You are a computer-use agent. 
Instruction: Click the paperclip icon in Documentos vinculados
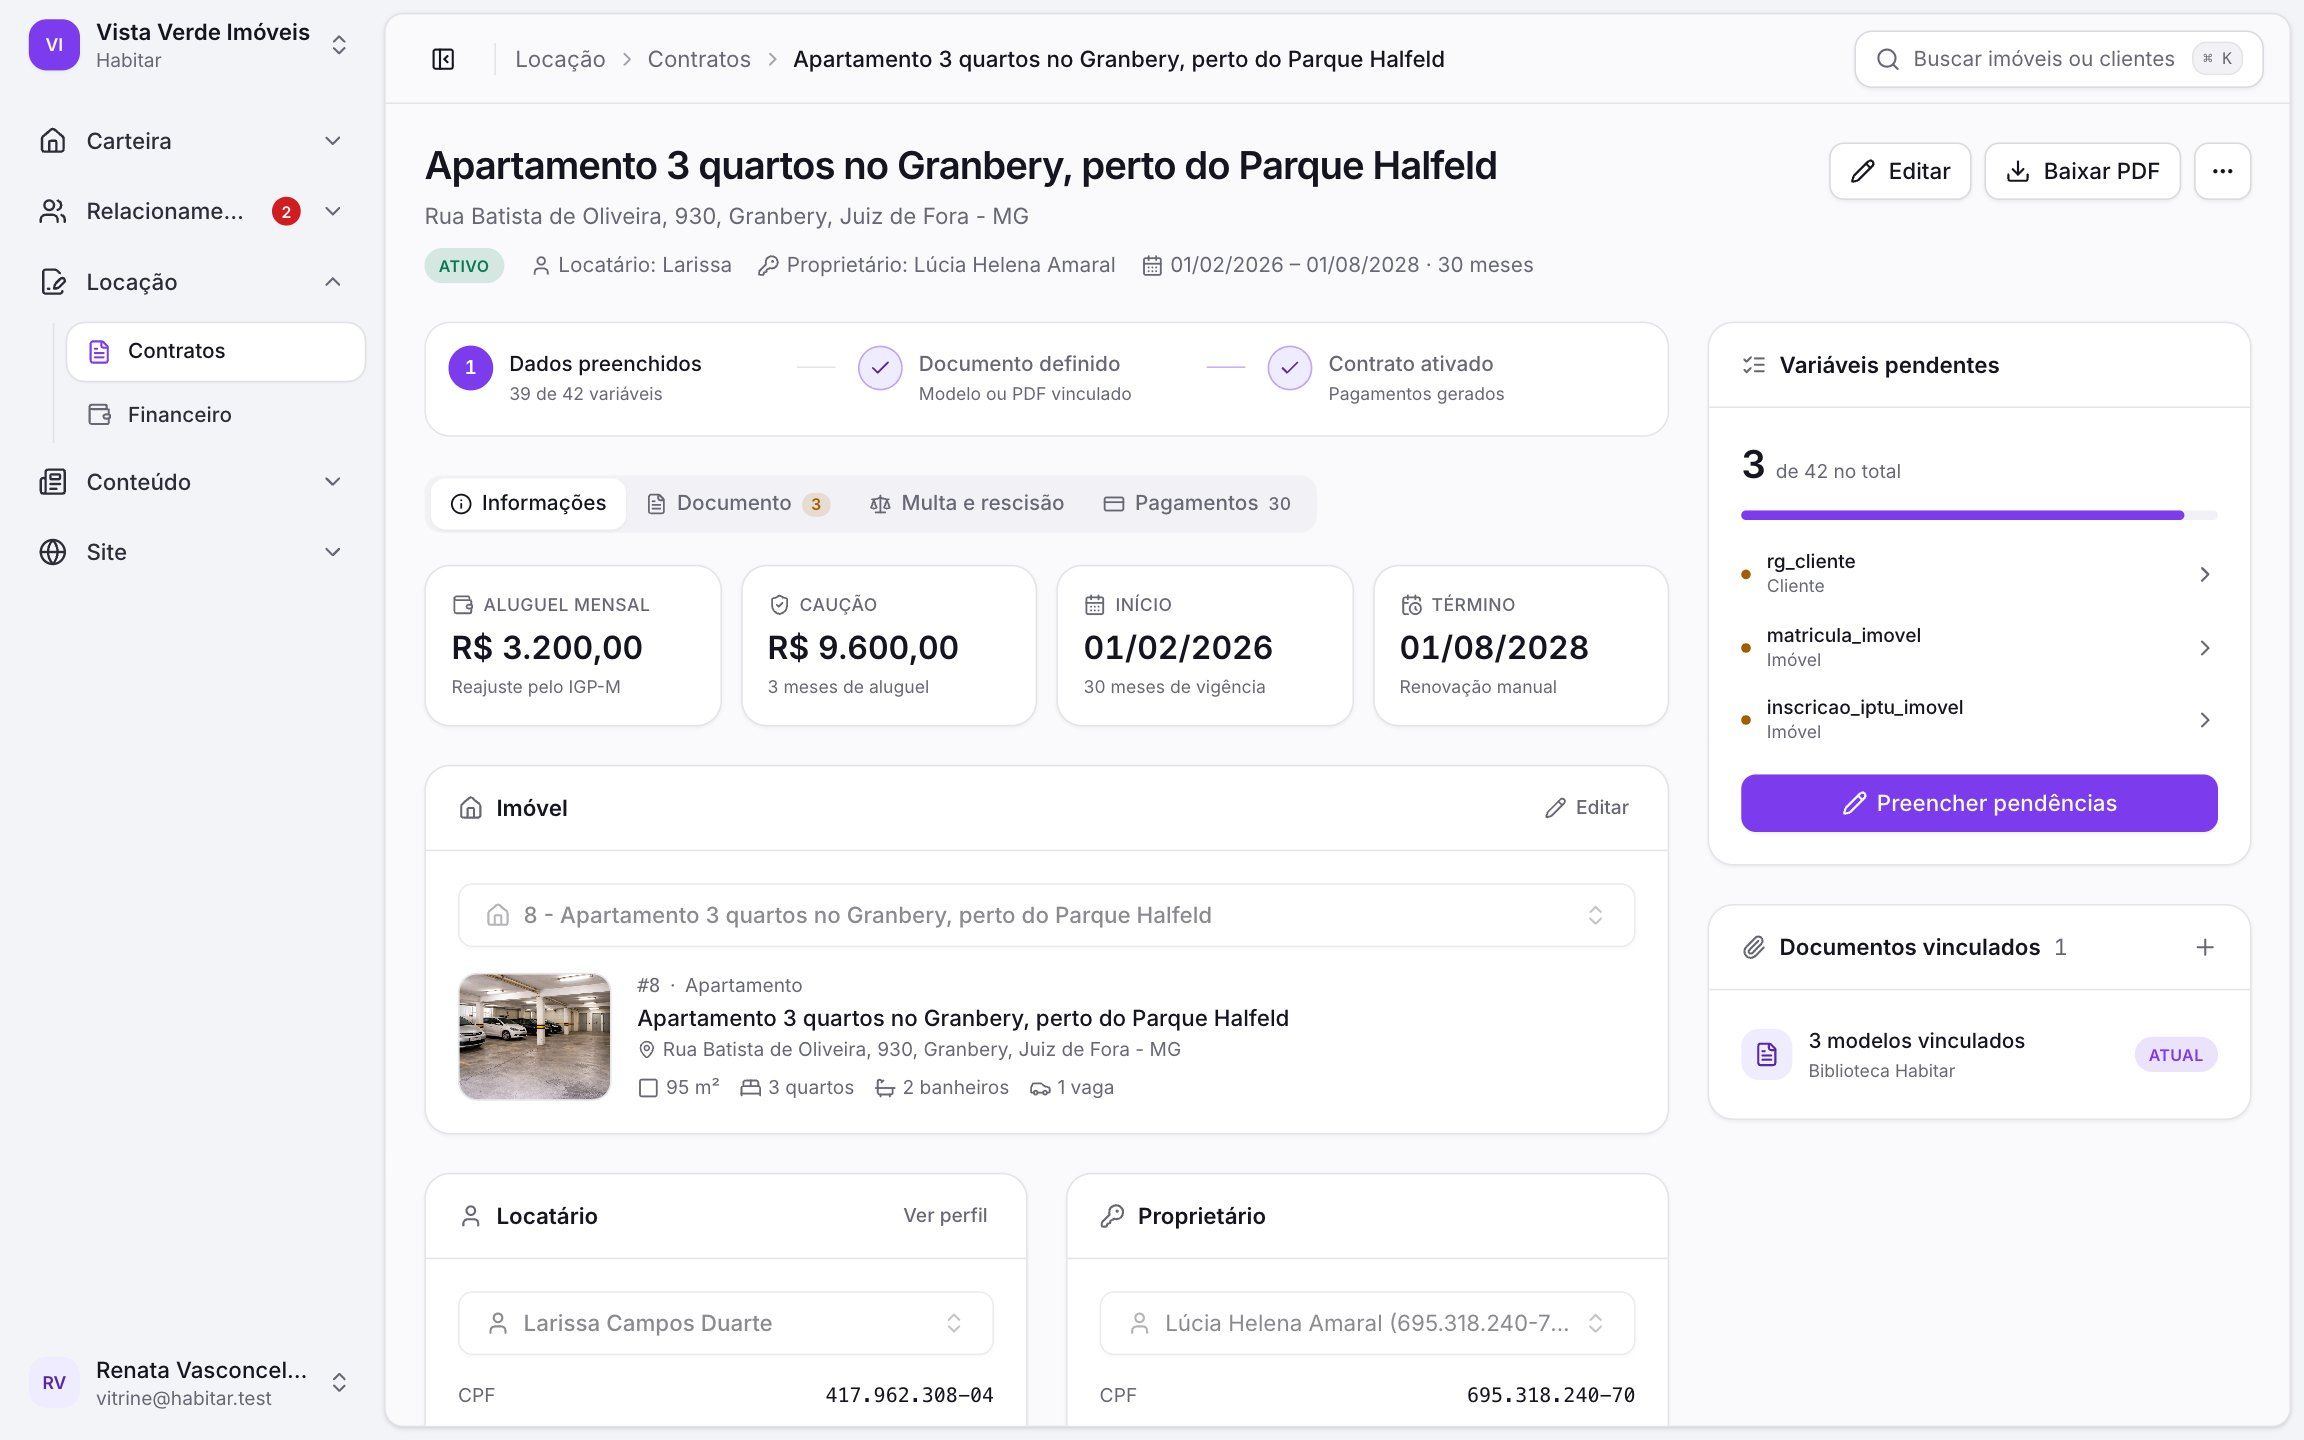coord(1754,947)
